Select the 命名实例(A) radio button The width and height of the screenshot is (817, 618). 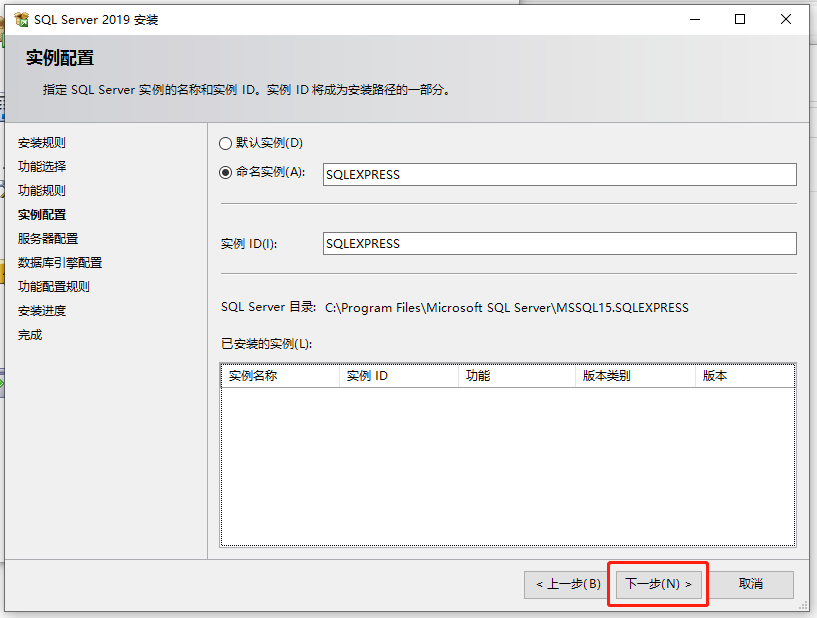[x=225, y=172]
